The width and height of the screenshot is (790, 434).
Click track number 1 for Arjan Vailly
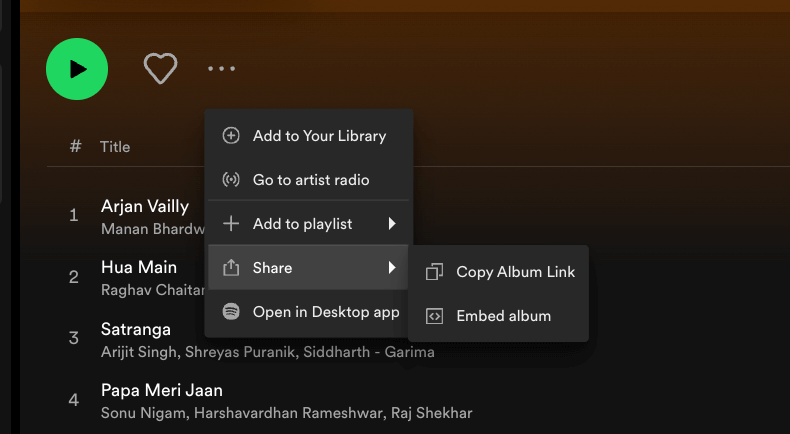74,216
